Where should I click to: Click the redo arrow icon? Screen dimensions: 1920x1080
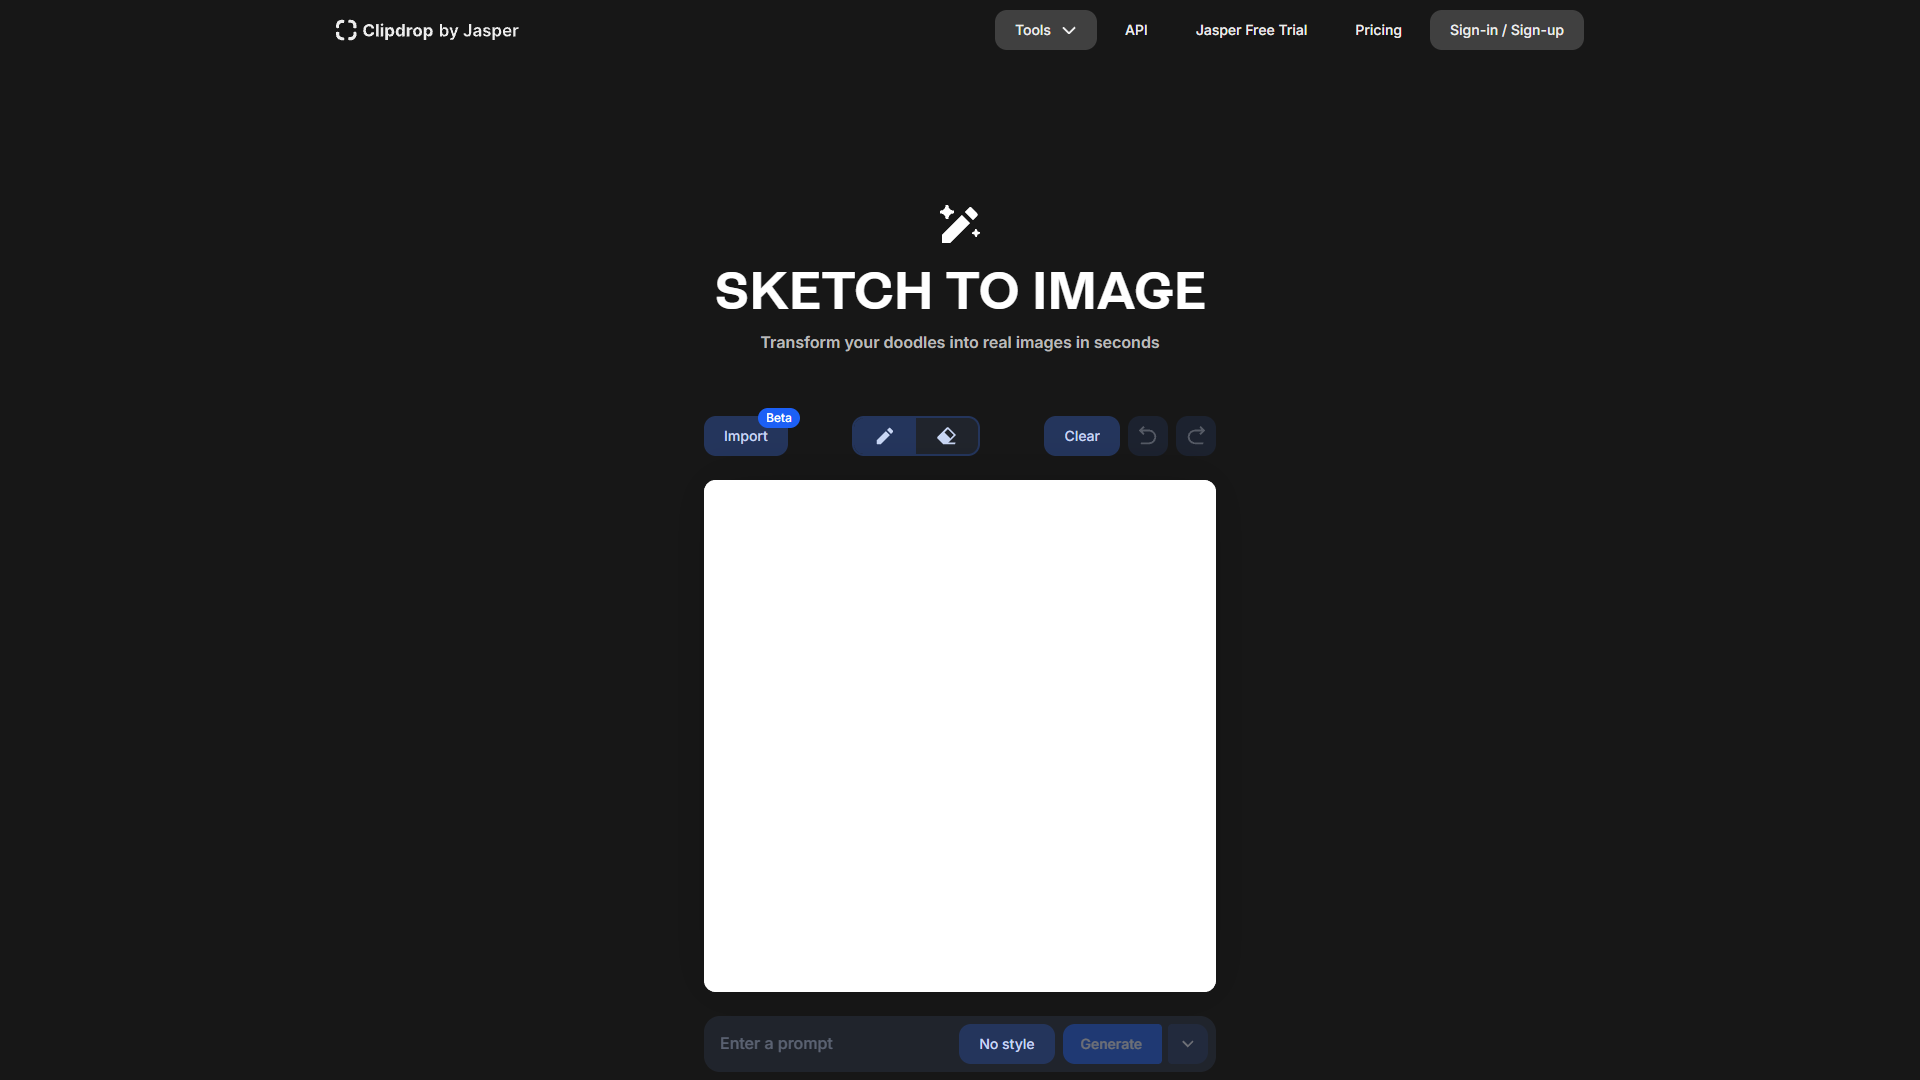click(1195, 436)
